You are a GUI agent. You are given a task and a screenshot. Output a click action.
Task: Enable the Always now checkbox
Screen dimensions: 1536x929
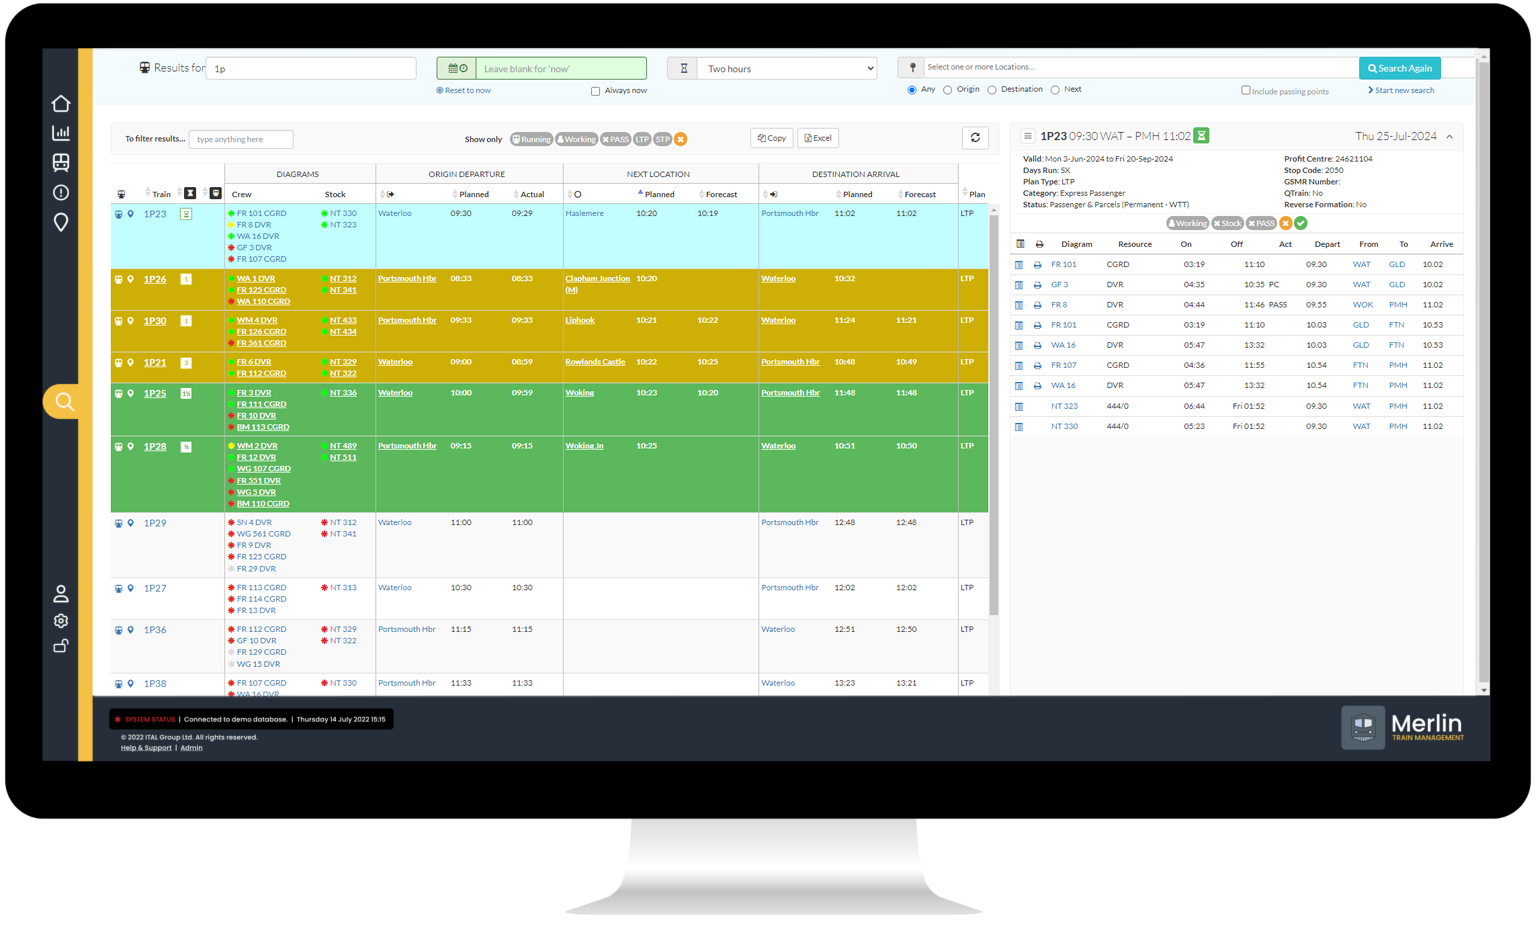596,91
